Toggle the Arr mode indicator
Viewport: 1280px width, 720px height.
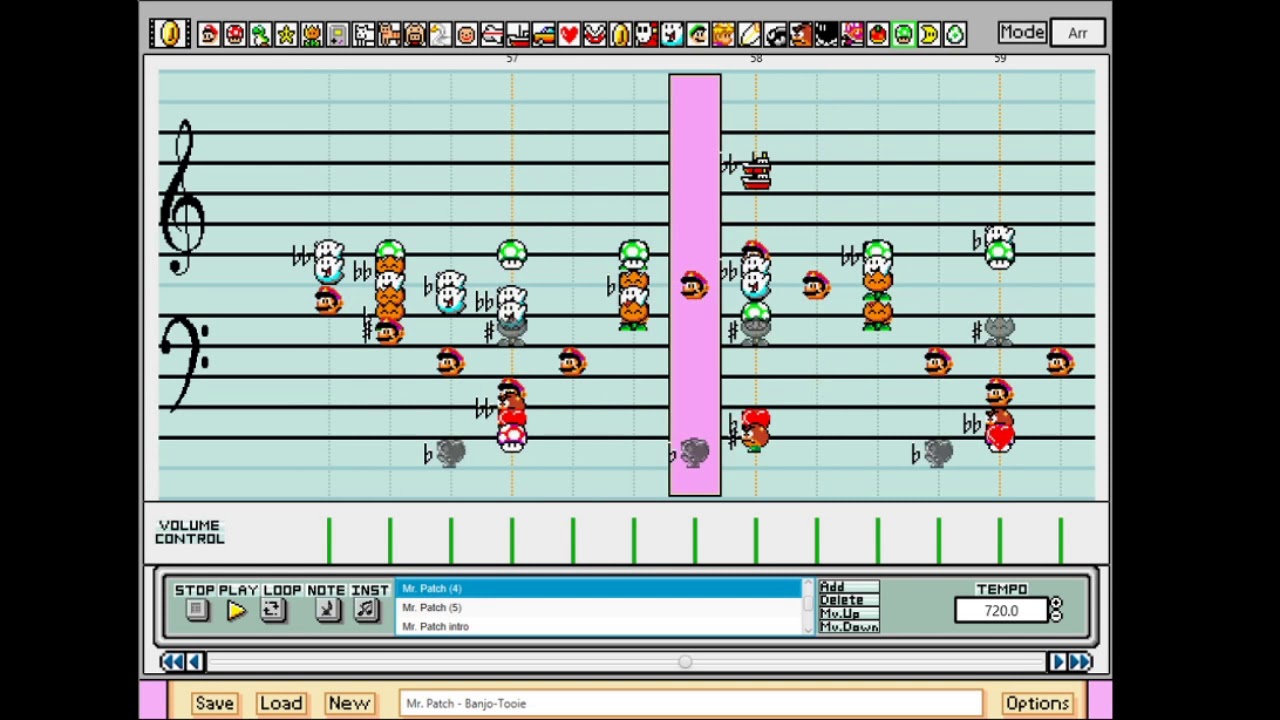point(1077,33)
